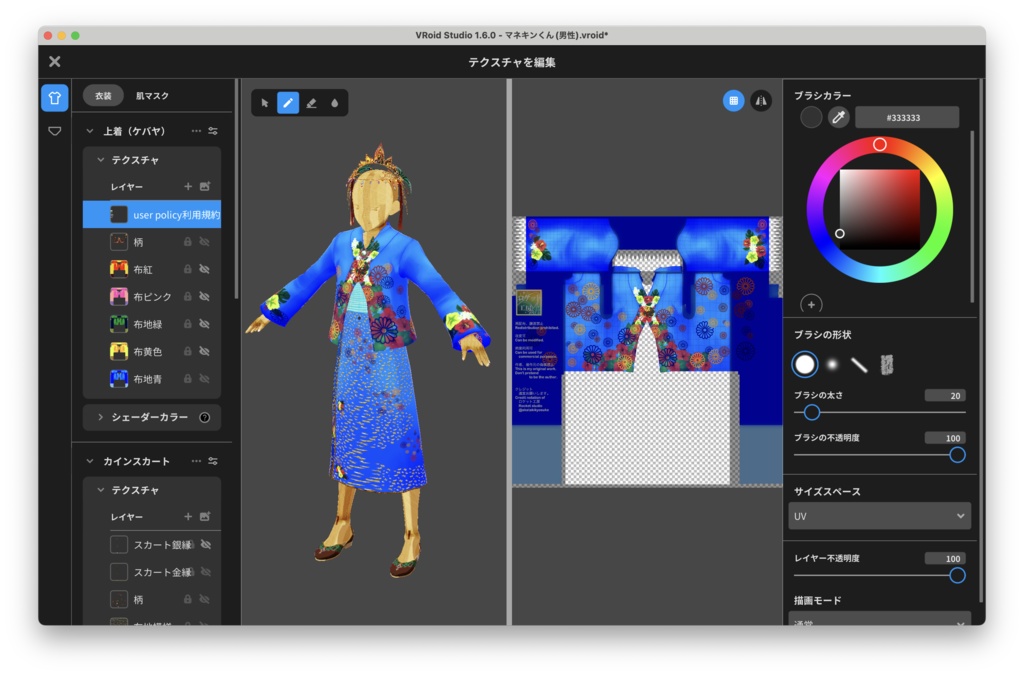1024x676 pixels.
Task: Toggle the lock on the 布黄色 layer
Action: (187, 351)
